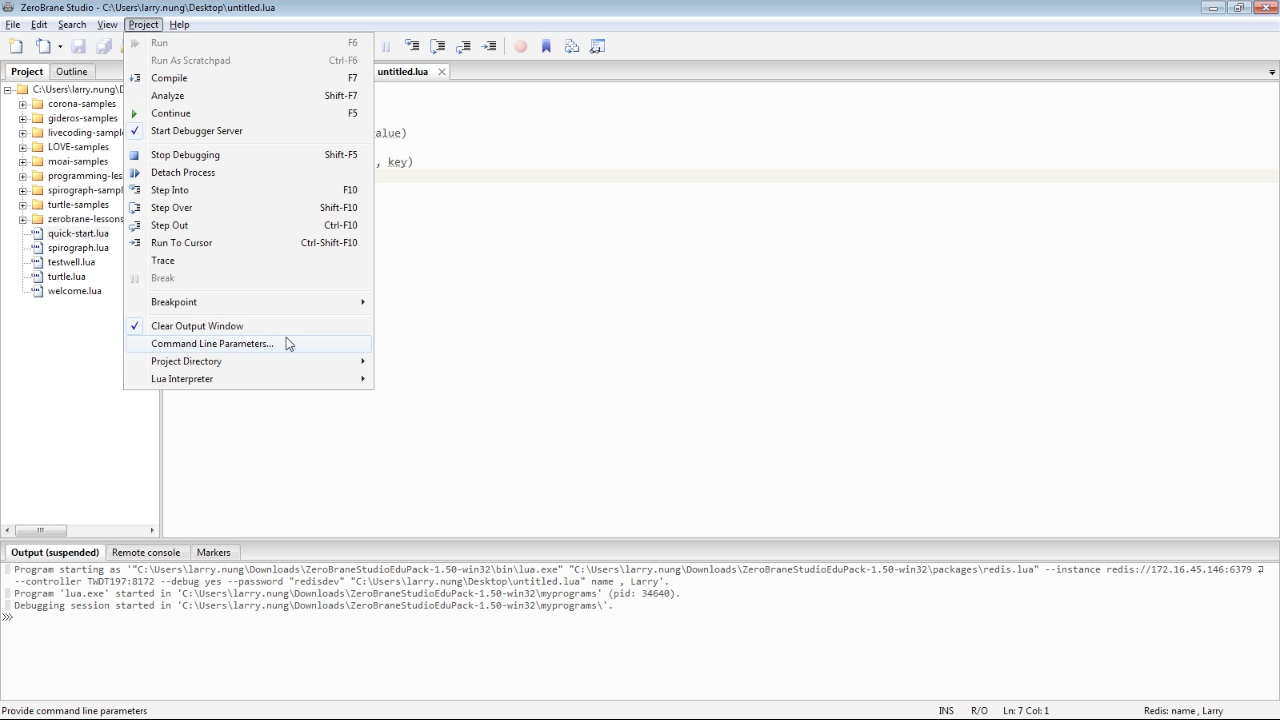Choose Trace from the Project menu
Screen dimensions: 1280x720
tap(248, 261)
